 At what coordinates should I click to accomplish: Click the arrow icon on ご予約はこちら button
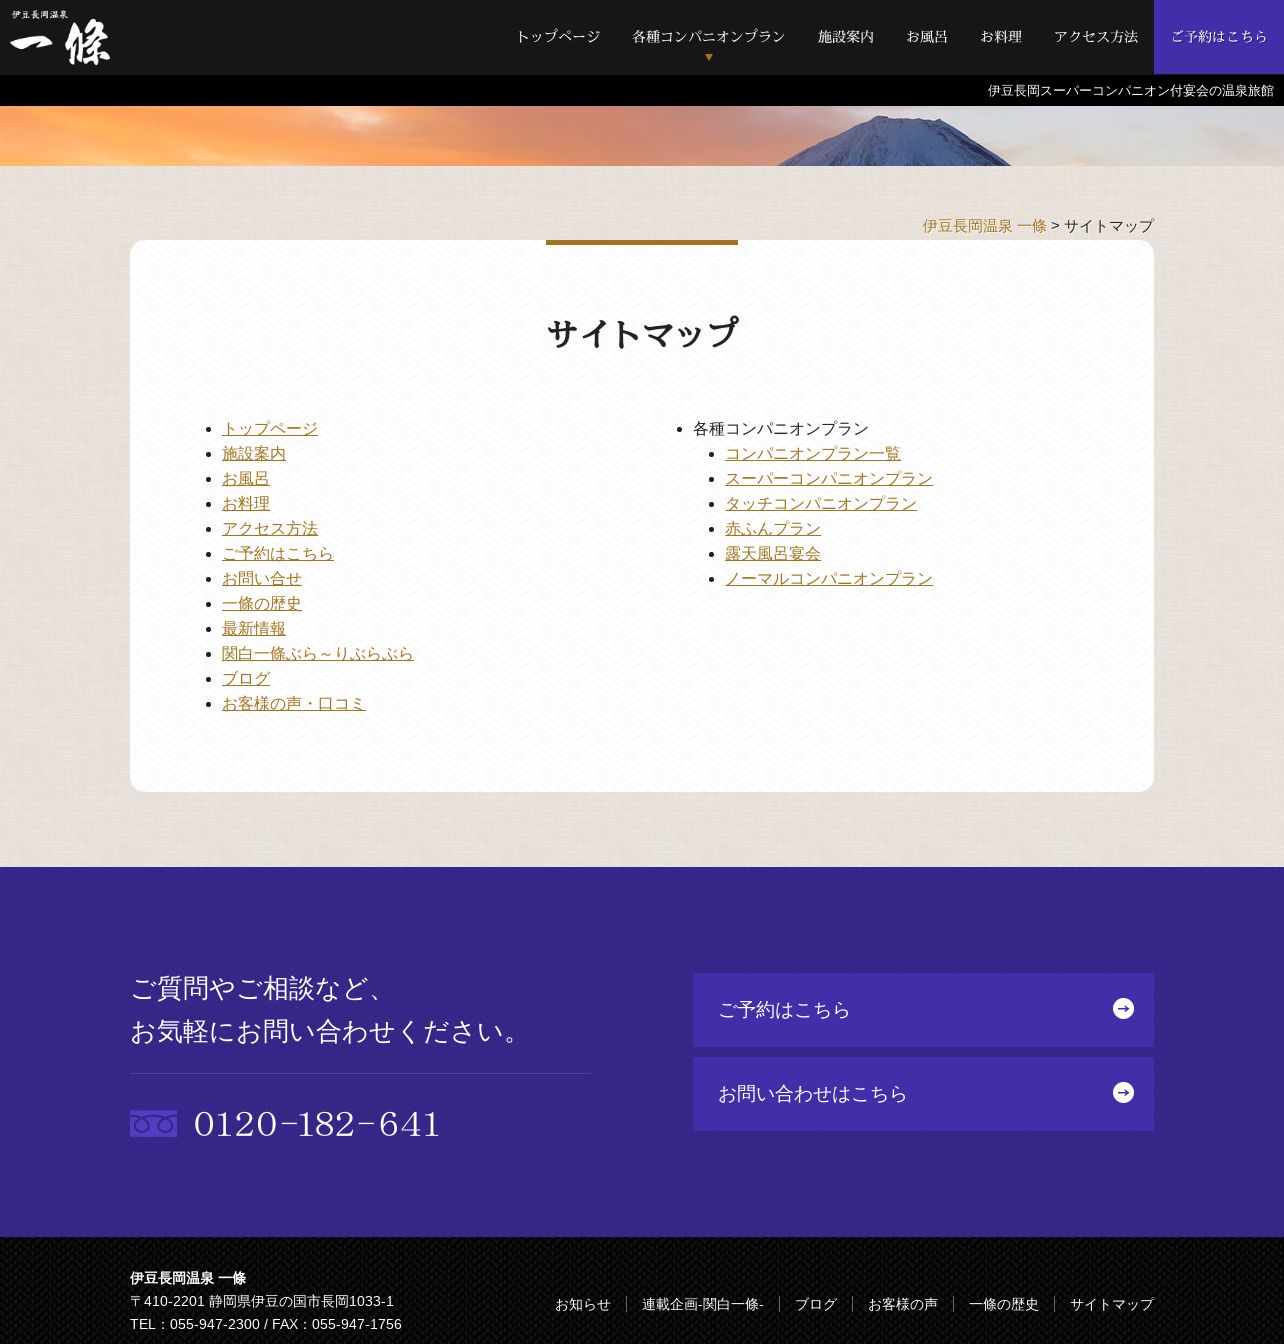(1123, 1009)
